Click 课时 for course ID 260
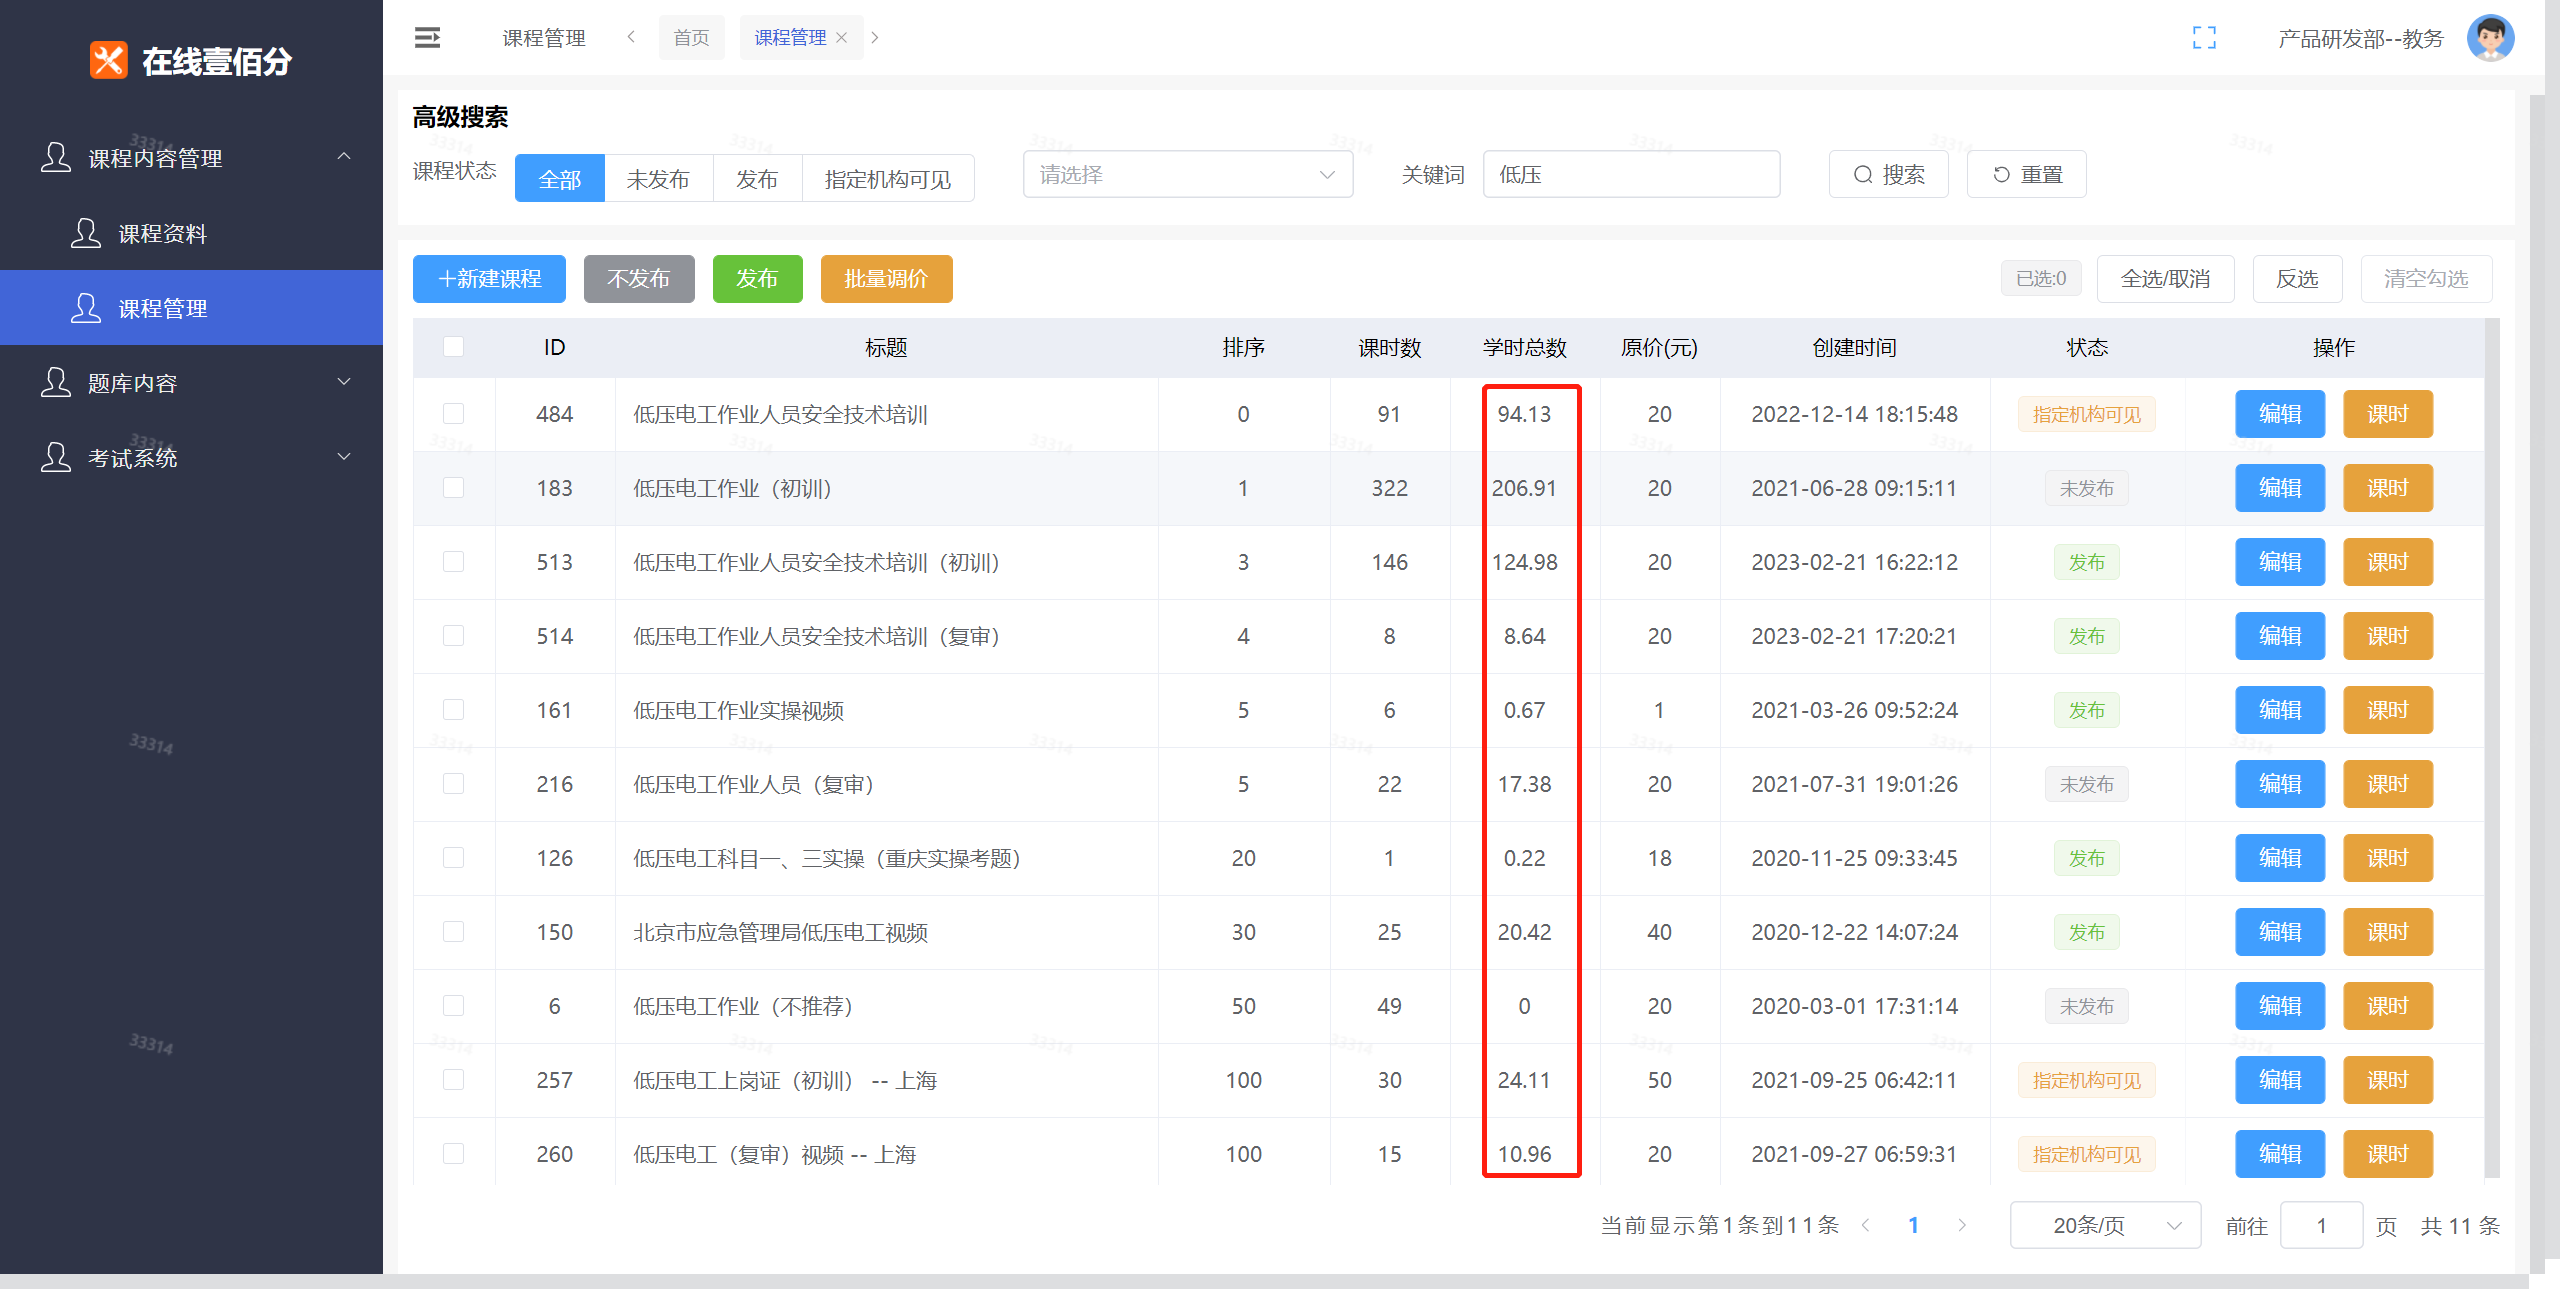Image resolution: width=2560 pixels, height=1289 pixels. tap(2388, 1154)
